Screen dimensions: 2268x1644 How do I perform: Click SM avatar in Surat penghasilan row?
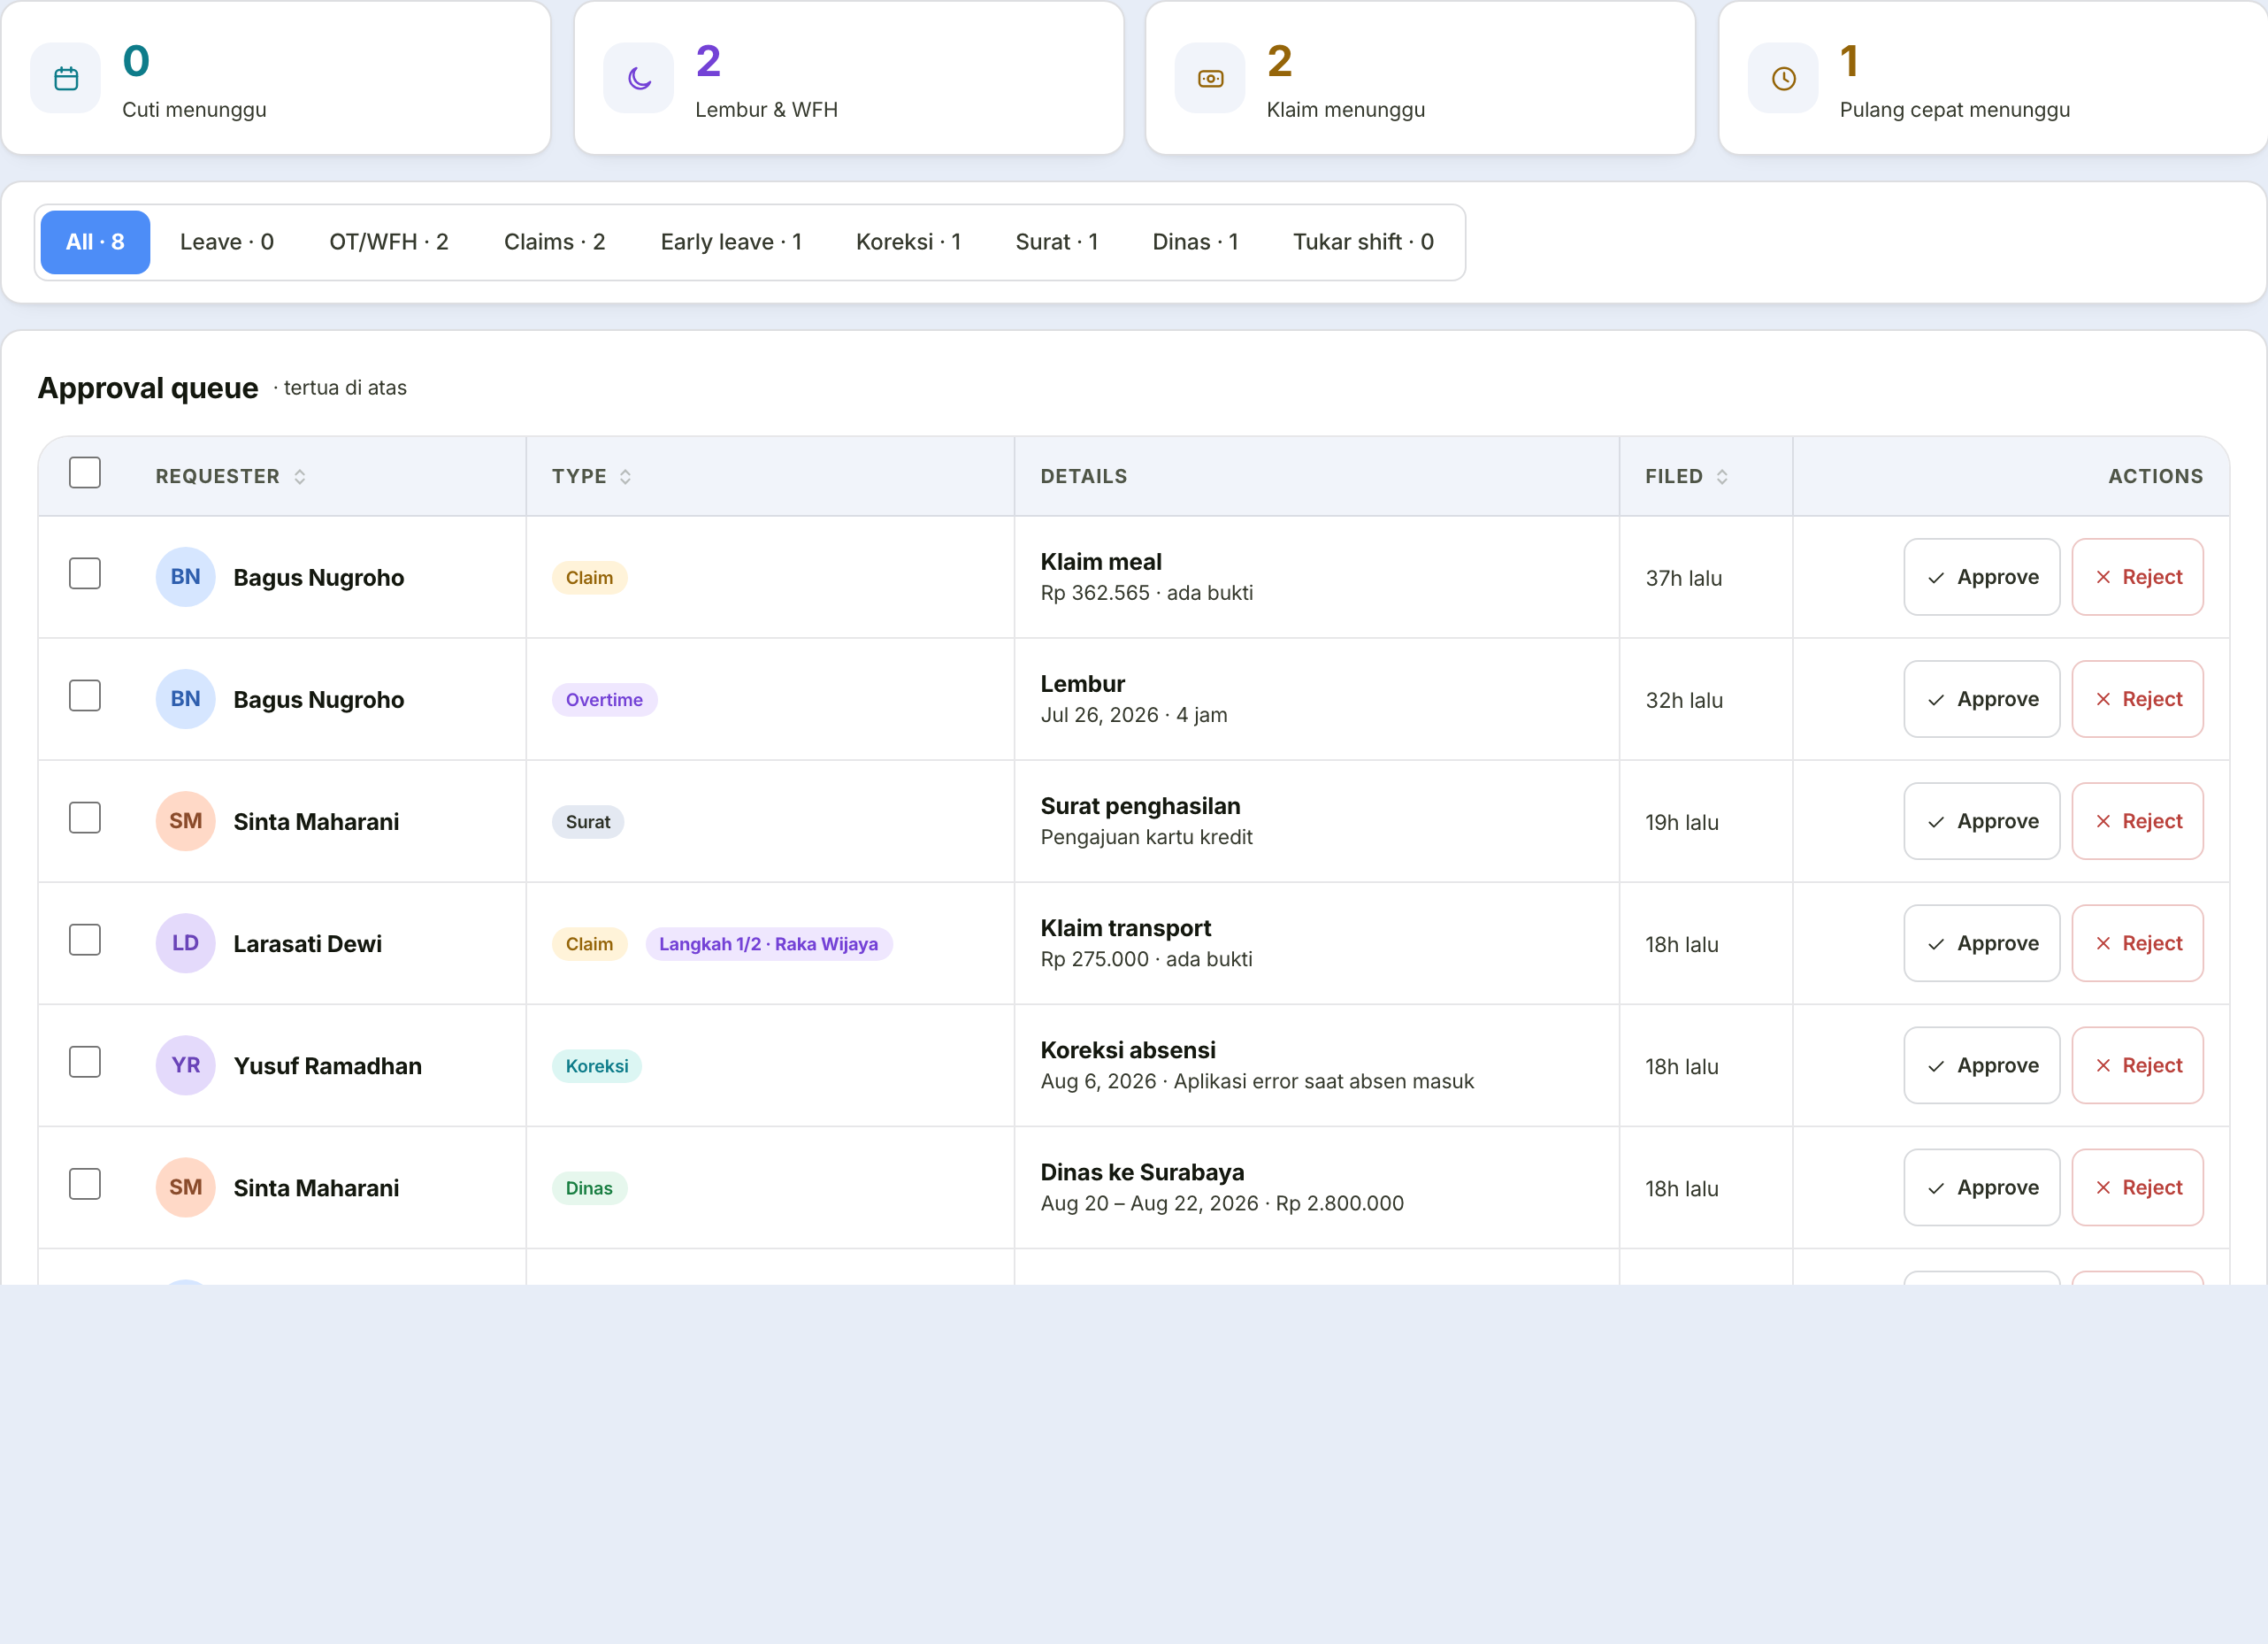click(x=185, y=821)
